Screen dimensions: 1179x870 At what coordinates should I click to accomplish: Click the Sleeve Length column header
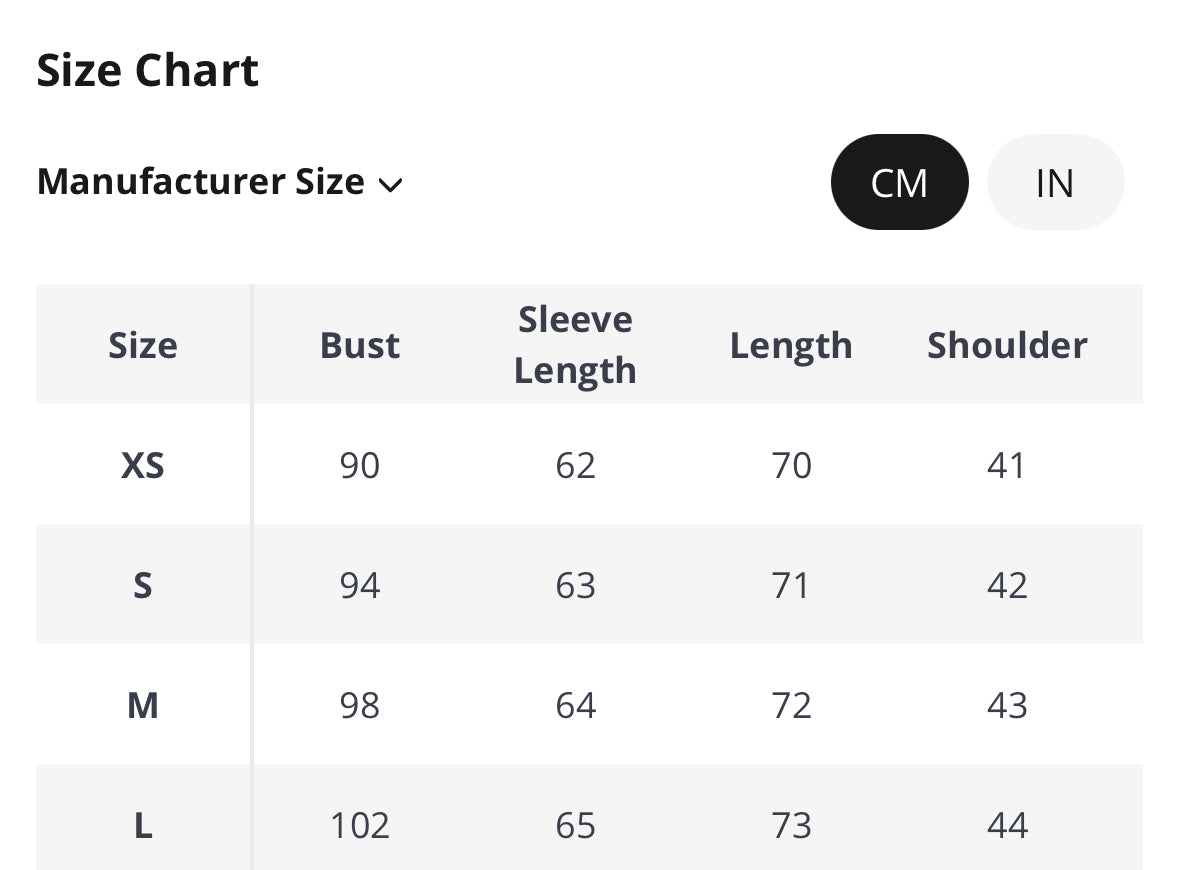(575, 345)
